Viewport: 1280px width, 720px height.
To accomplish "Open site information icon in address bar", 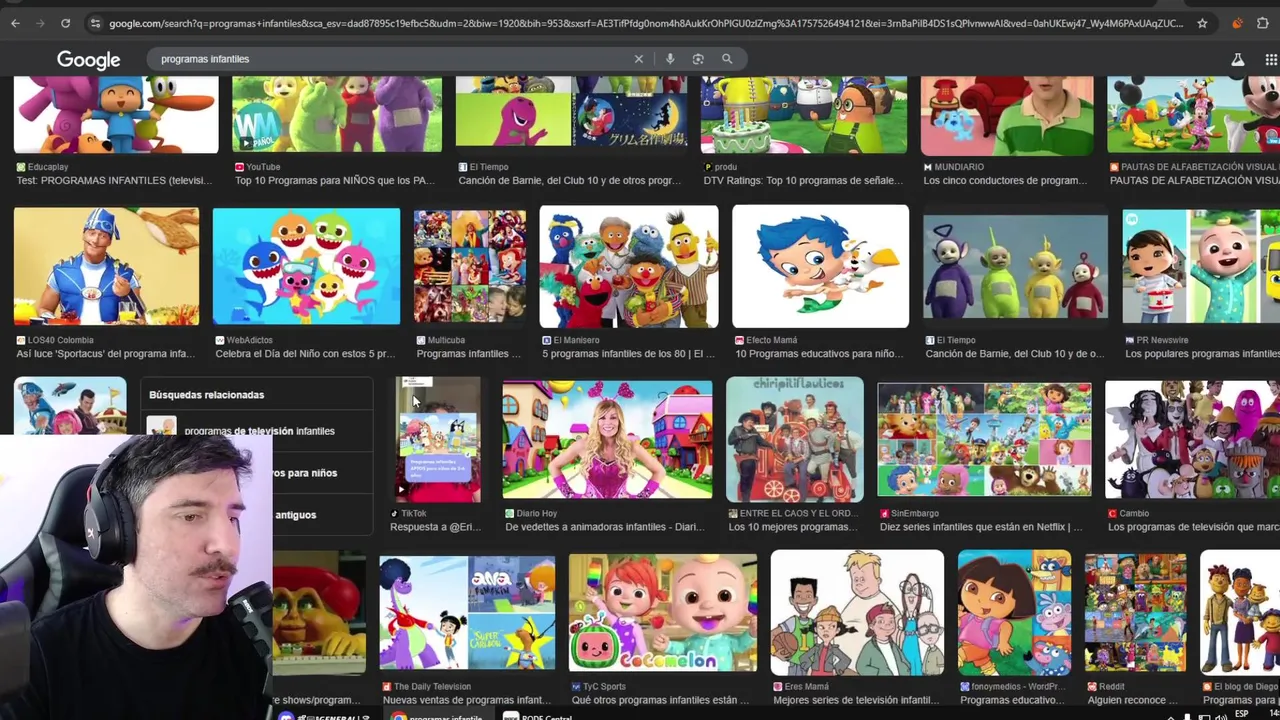I will pyautogui.click(x=94, y=23).
